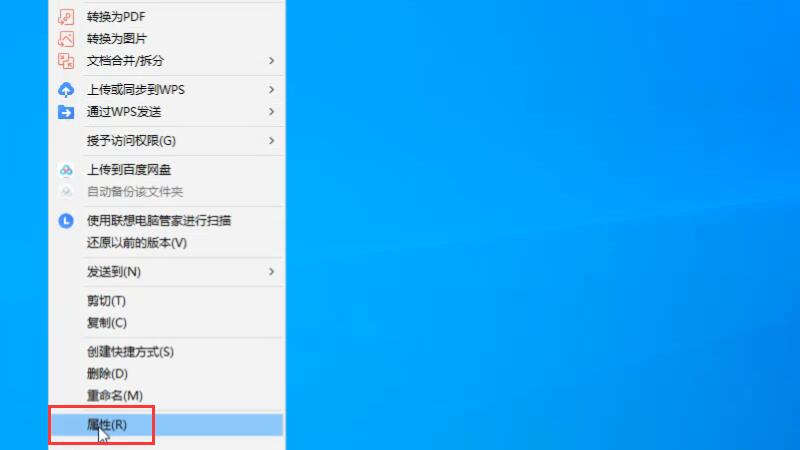800x450 pixels.
Task: Click the blue folder icon for WPS send
Action: (66, 111)
